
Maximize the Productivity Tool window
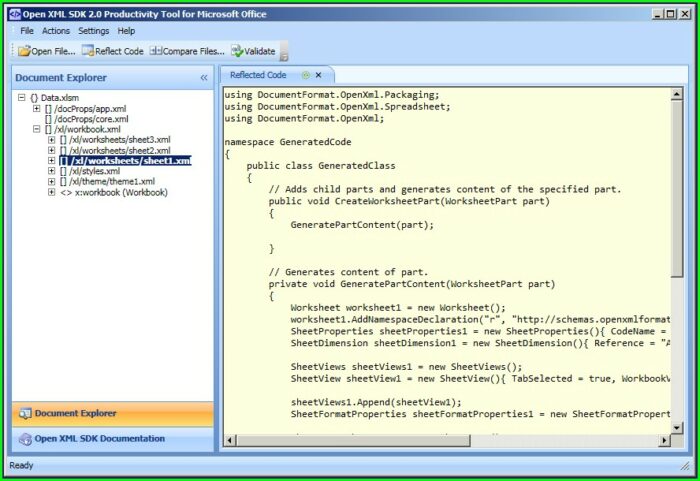[x=671, y=14]
